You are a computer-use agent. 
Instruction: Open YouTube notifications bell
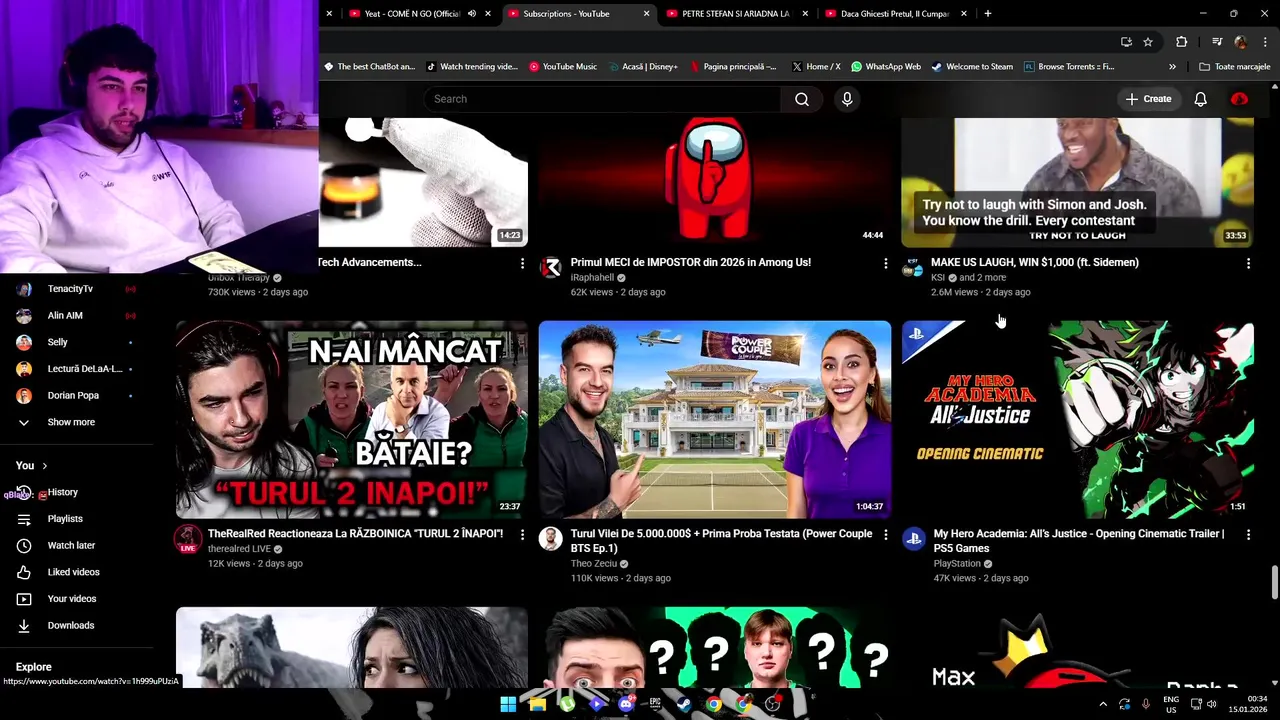(x=1200, y=99)
